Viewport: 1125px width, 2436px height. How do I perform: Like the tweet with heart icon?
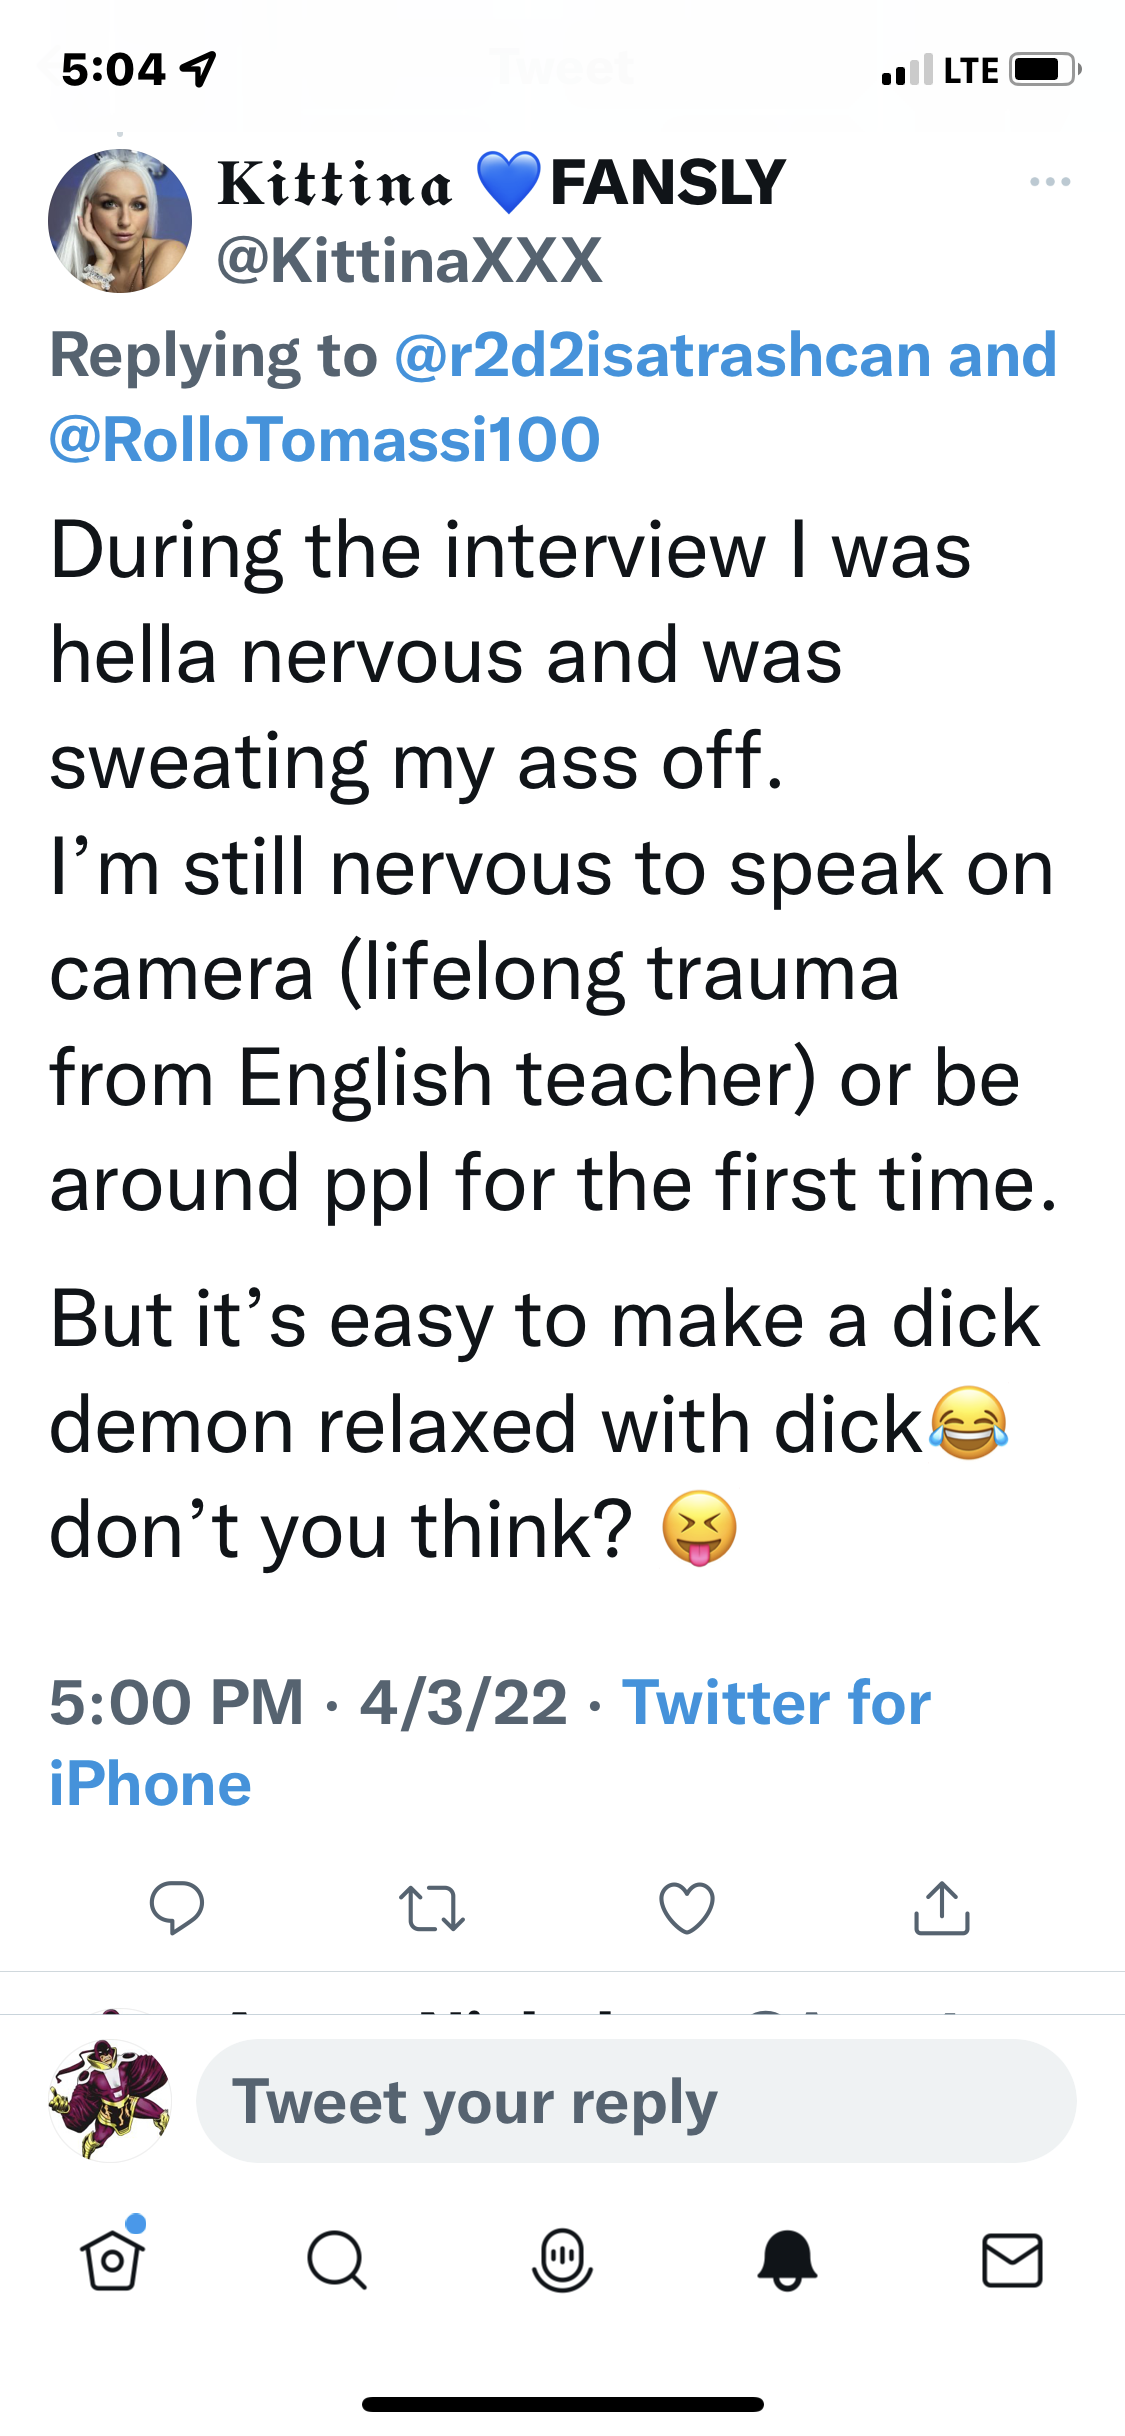click(687, 1908)
